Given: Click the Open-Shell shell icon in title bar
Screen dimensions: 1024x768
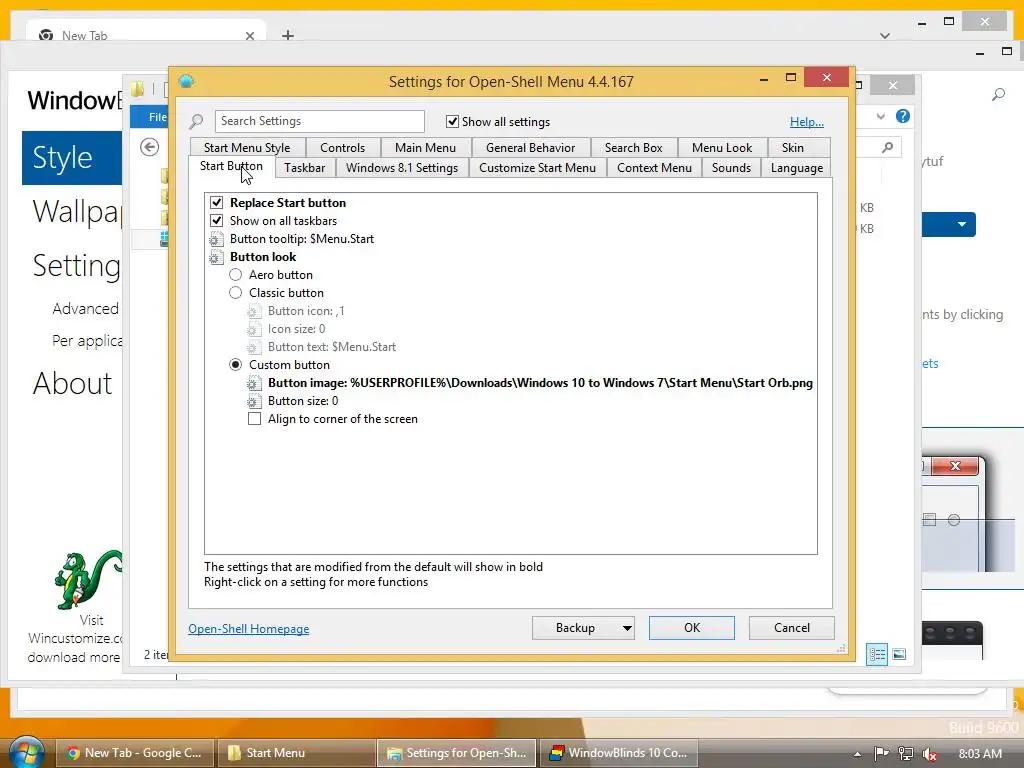Looking at the screenshot, I should pos(186,81).
